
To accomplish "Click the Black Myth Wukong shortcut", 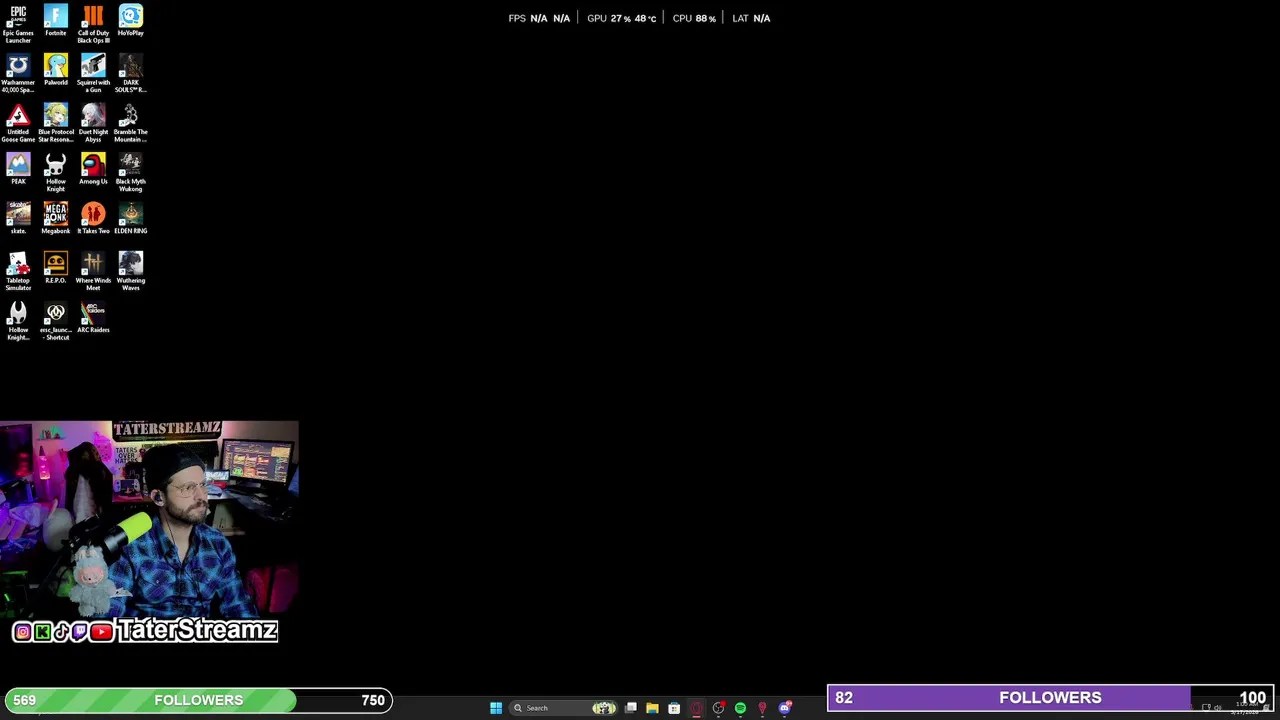I will pyautogui.click(x=131, y=173).
